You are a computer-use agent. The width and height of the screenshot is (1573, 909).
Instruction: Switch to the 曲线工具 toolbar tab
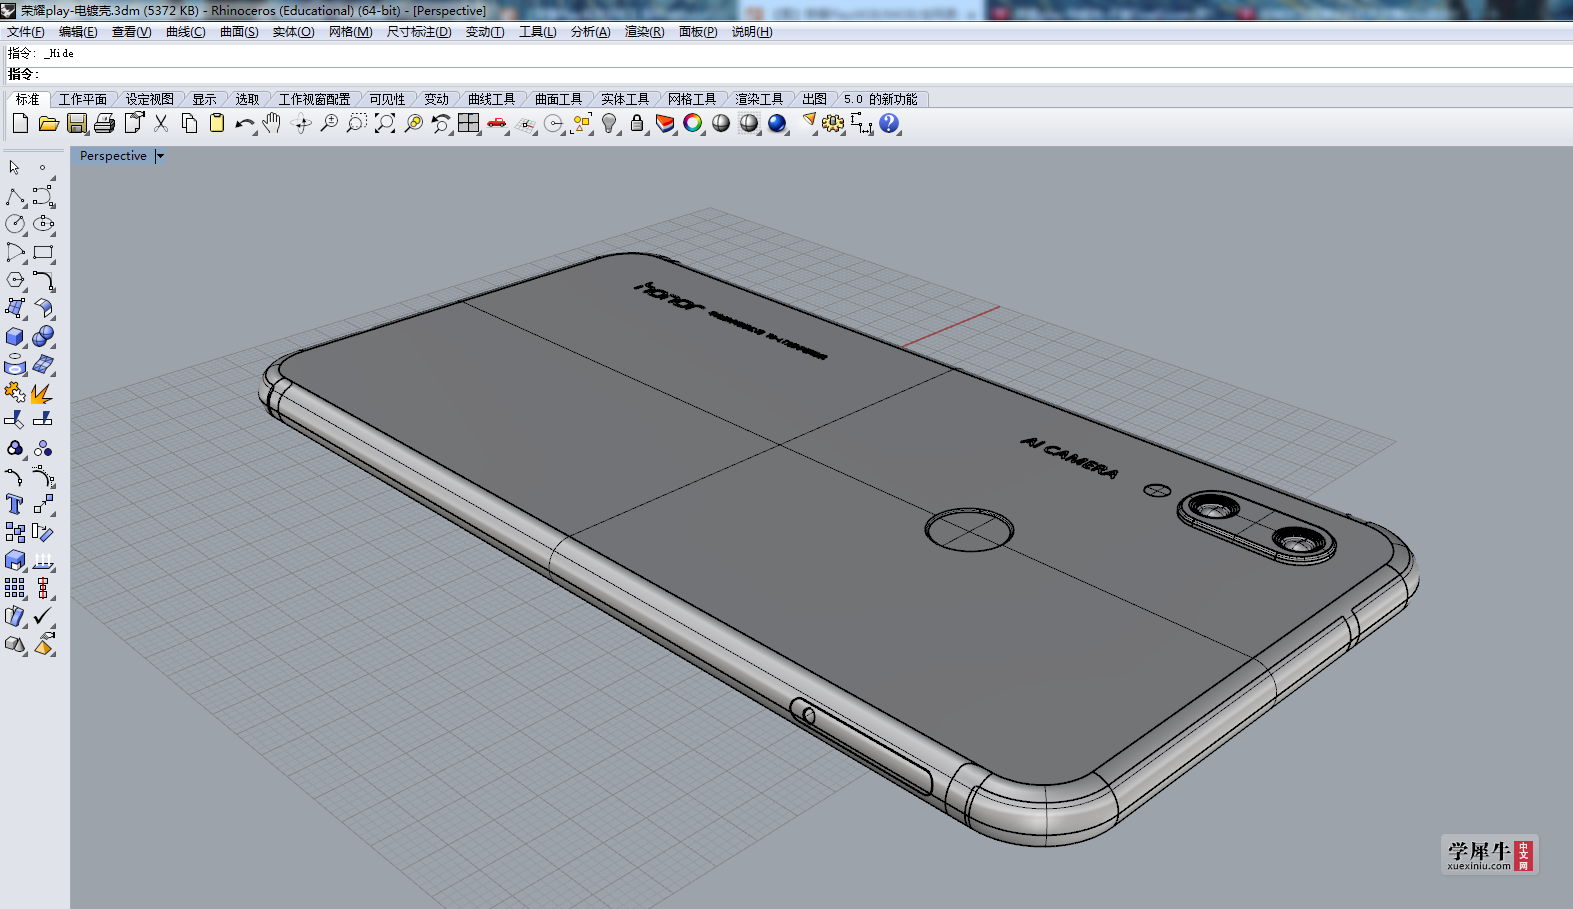(x=492, y=99)
